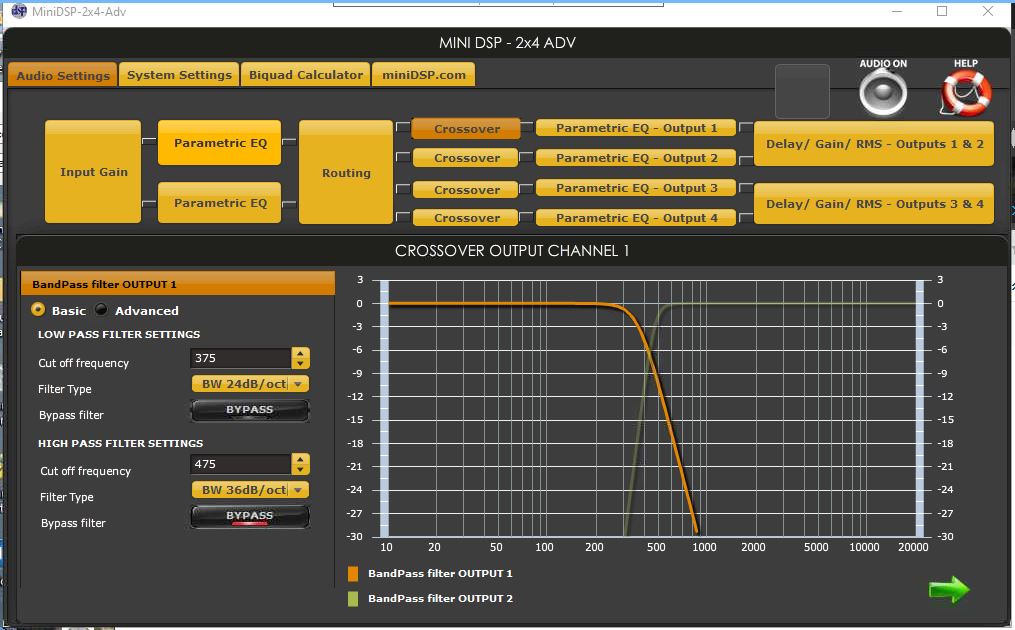Screen dimensions: 1015x630
Task: Open Parametric EQ - Output 4
Action: pos(636,218)
